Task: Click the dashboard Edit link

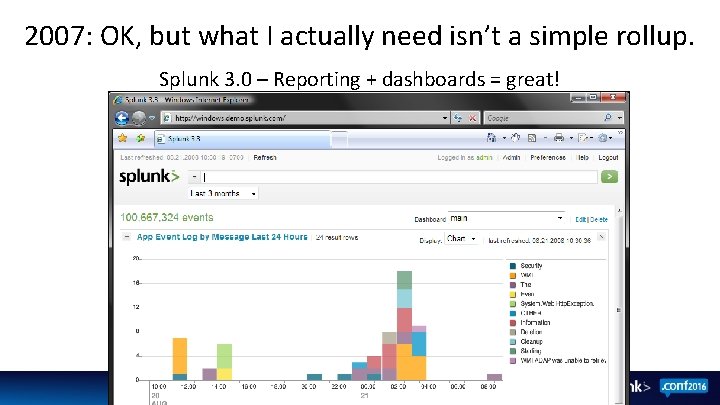Action: click(581, 219)
